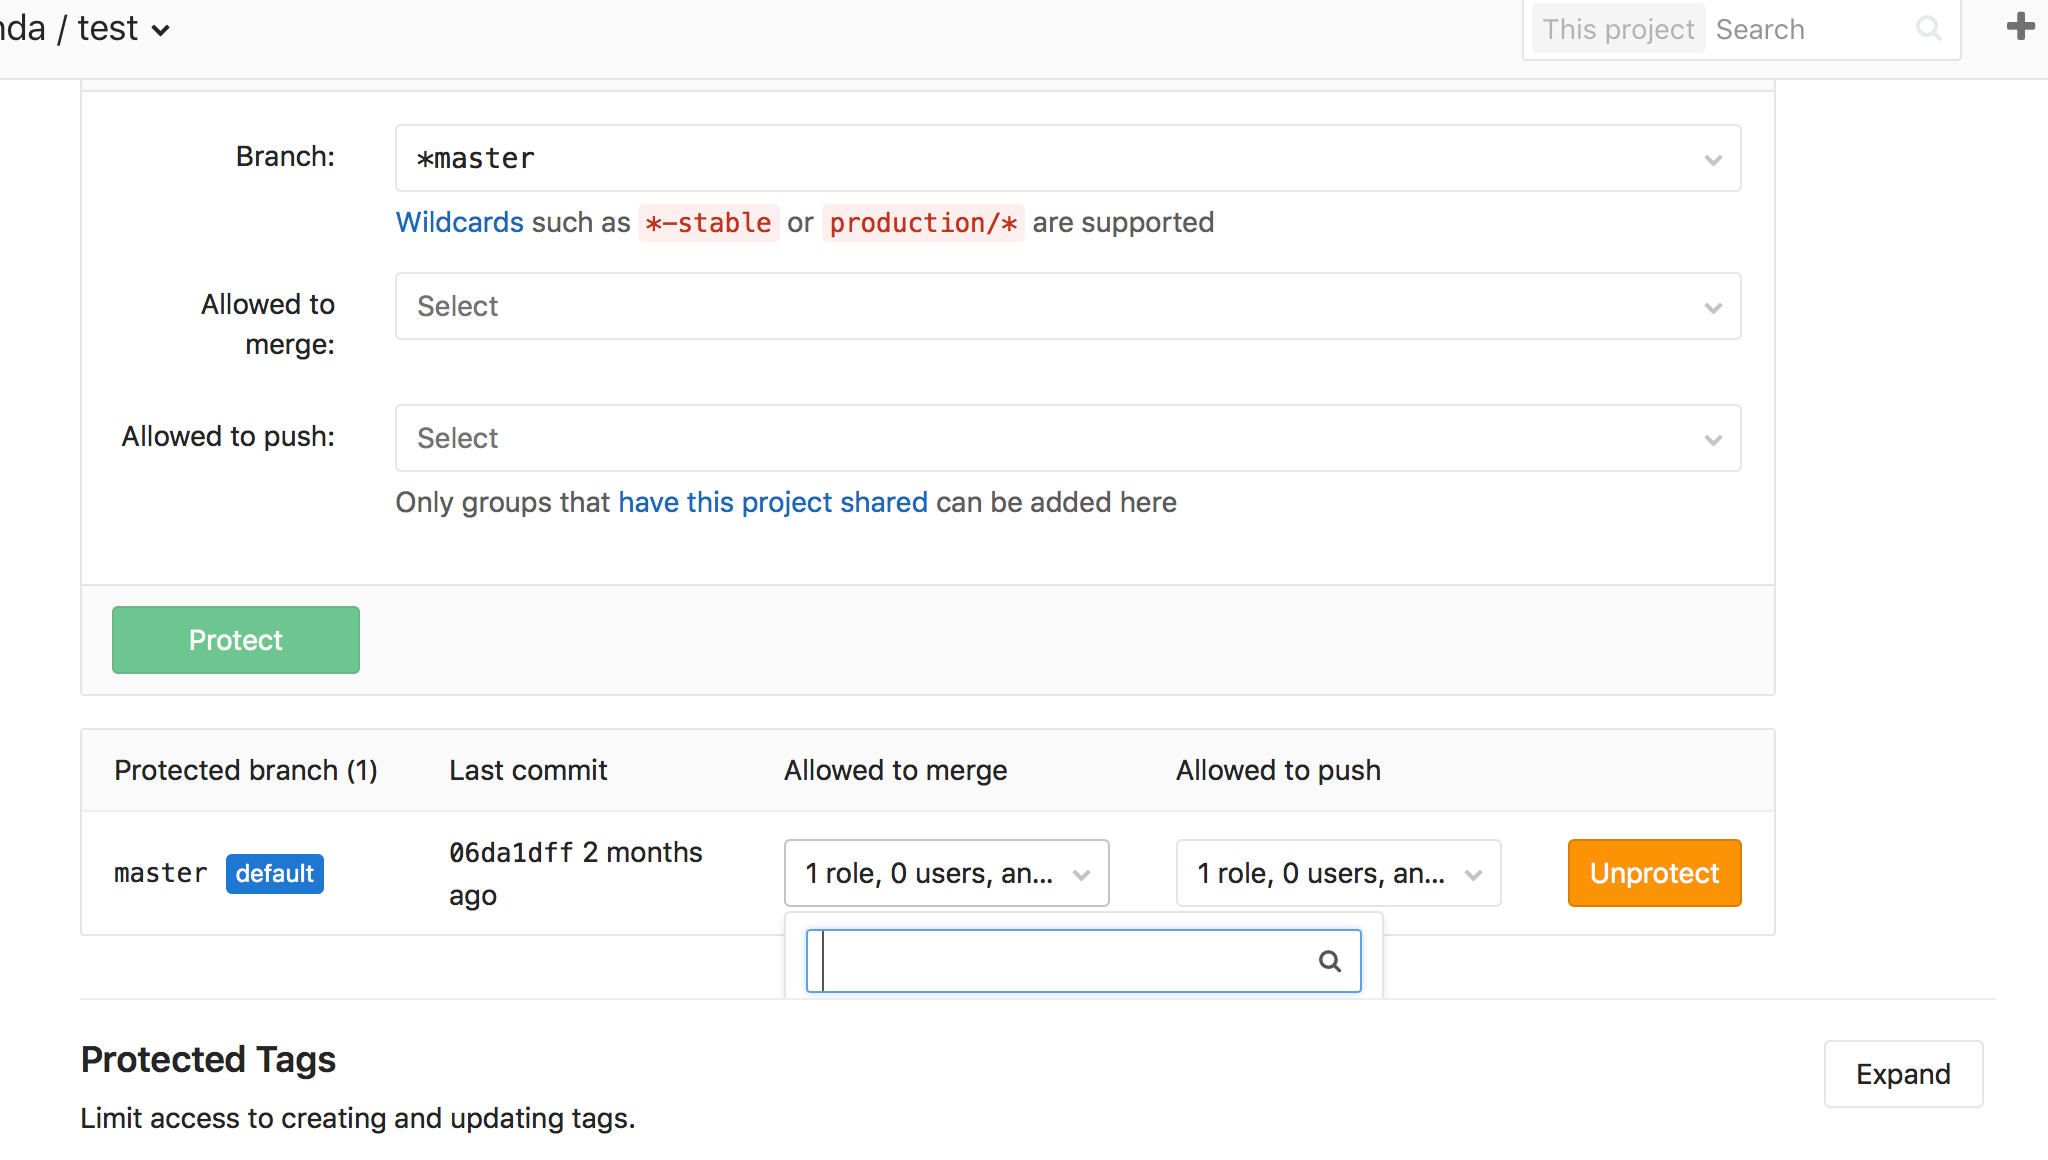Focus the dropdown filter text field
2048x1160 pixels.
(1065, 961)
